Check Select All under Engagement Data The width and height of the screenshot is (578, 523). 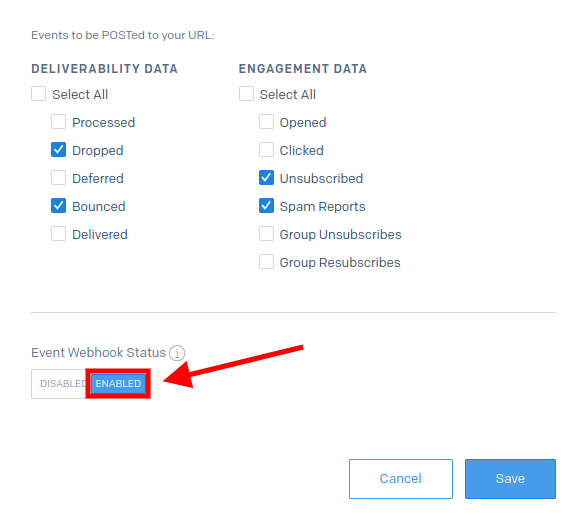[x=246, y=94]
